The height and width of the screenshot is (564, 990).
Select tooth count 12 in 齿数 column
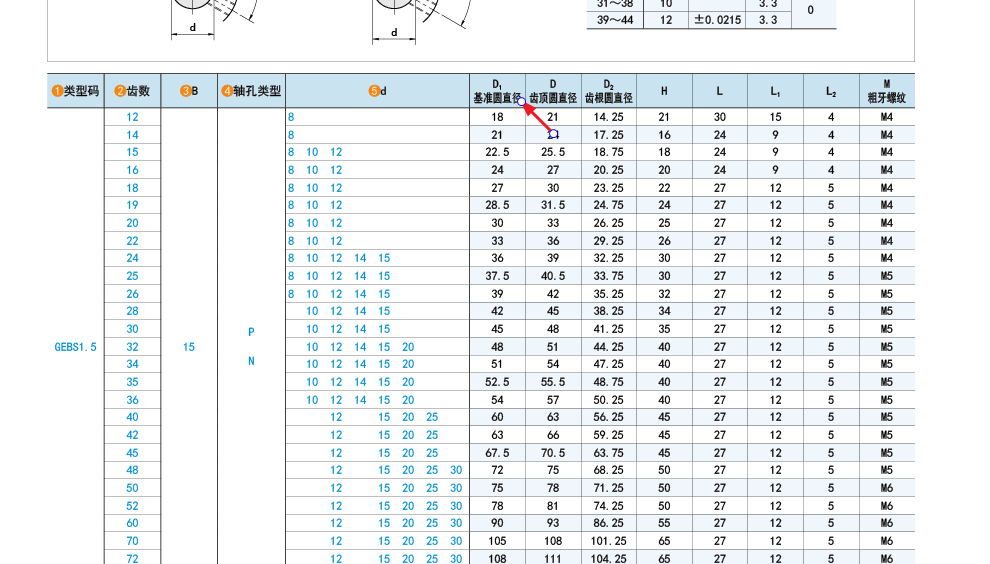[x=132, y=117]
